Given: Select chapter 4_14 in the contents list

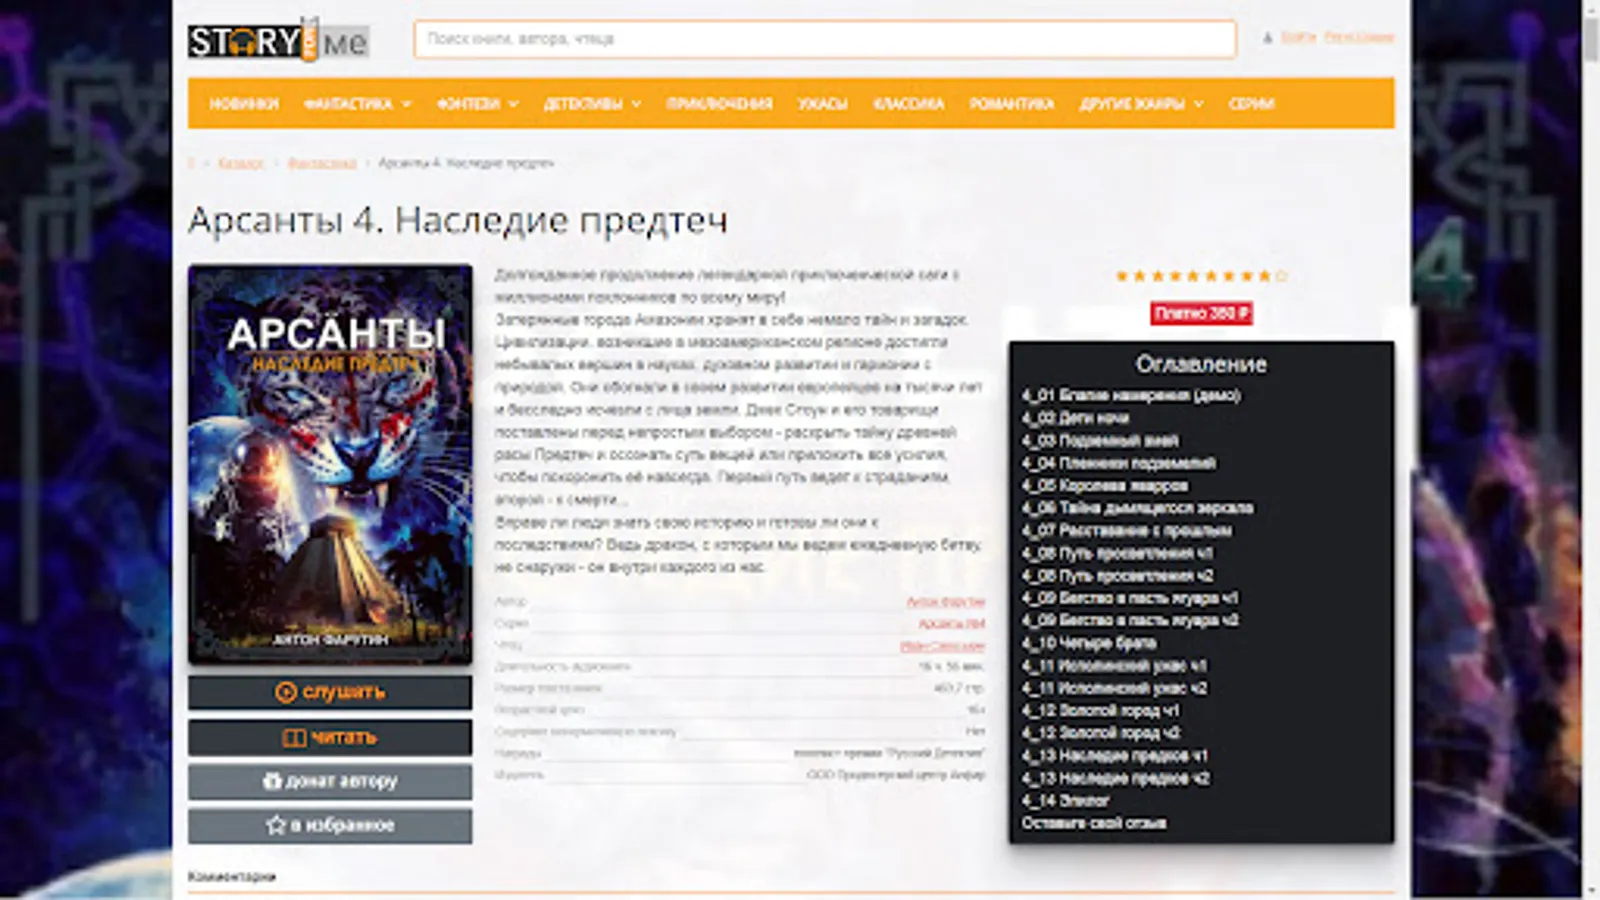Looking at the screenshot, I should 1065,801.
